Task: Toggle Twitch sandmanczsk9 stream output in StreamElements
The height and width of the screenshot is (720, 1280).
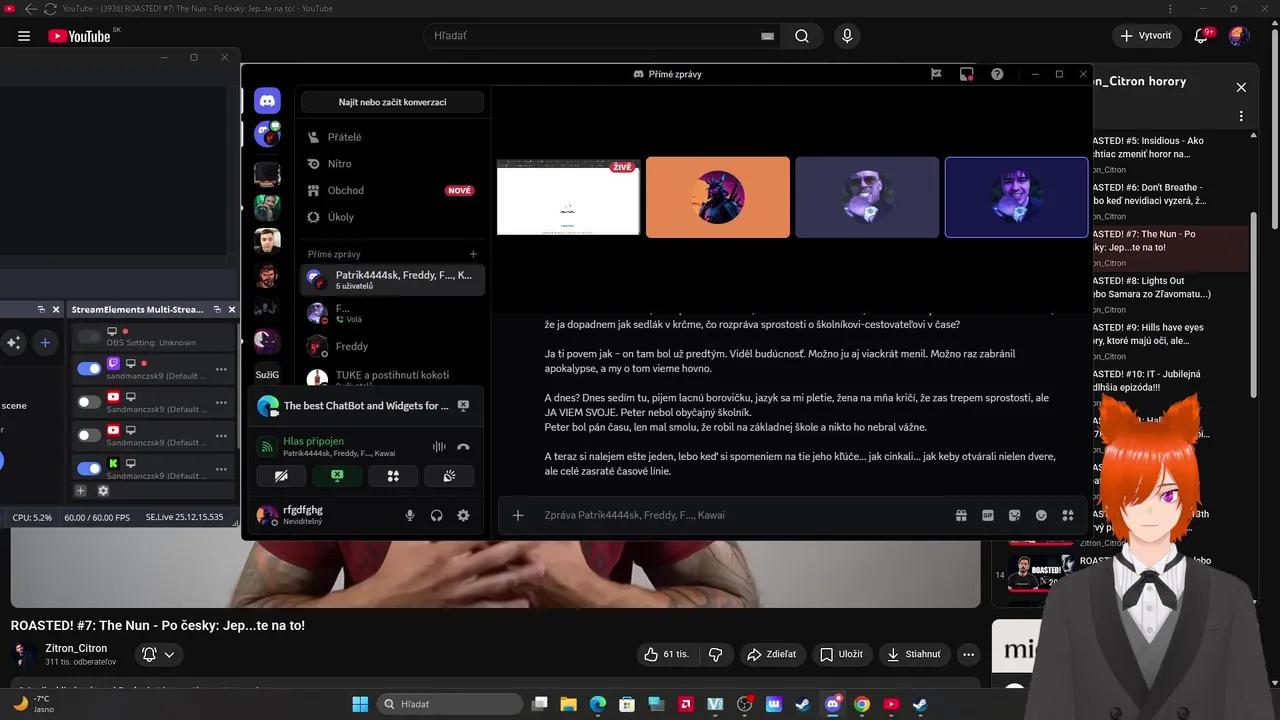Action: (x=89, y=368)
